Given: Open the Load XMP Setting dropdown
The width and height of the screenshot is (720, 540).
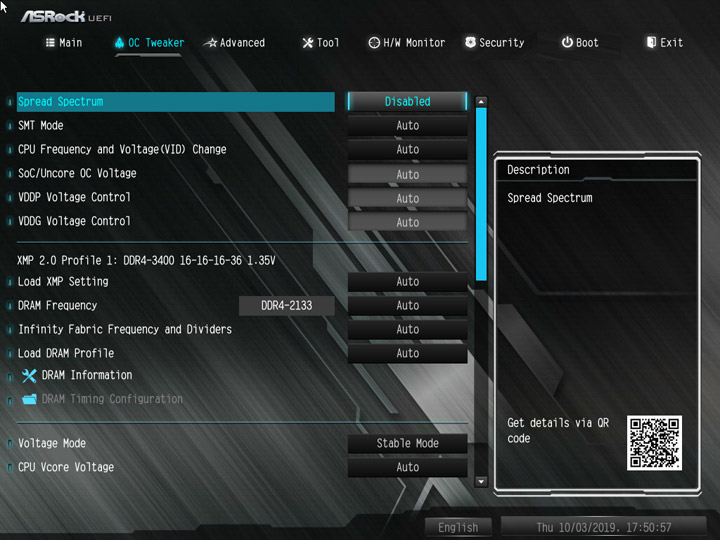Looking at the screenshot, I should pos(408,281).
